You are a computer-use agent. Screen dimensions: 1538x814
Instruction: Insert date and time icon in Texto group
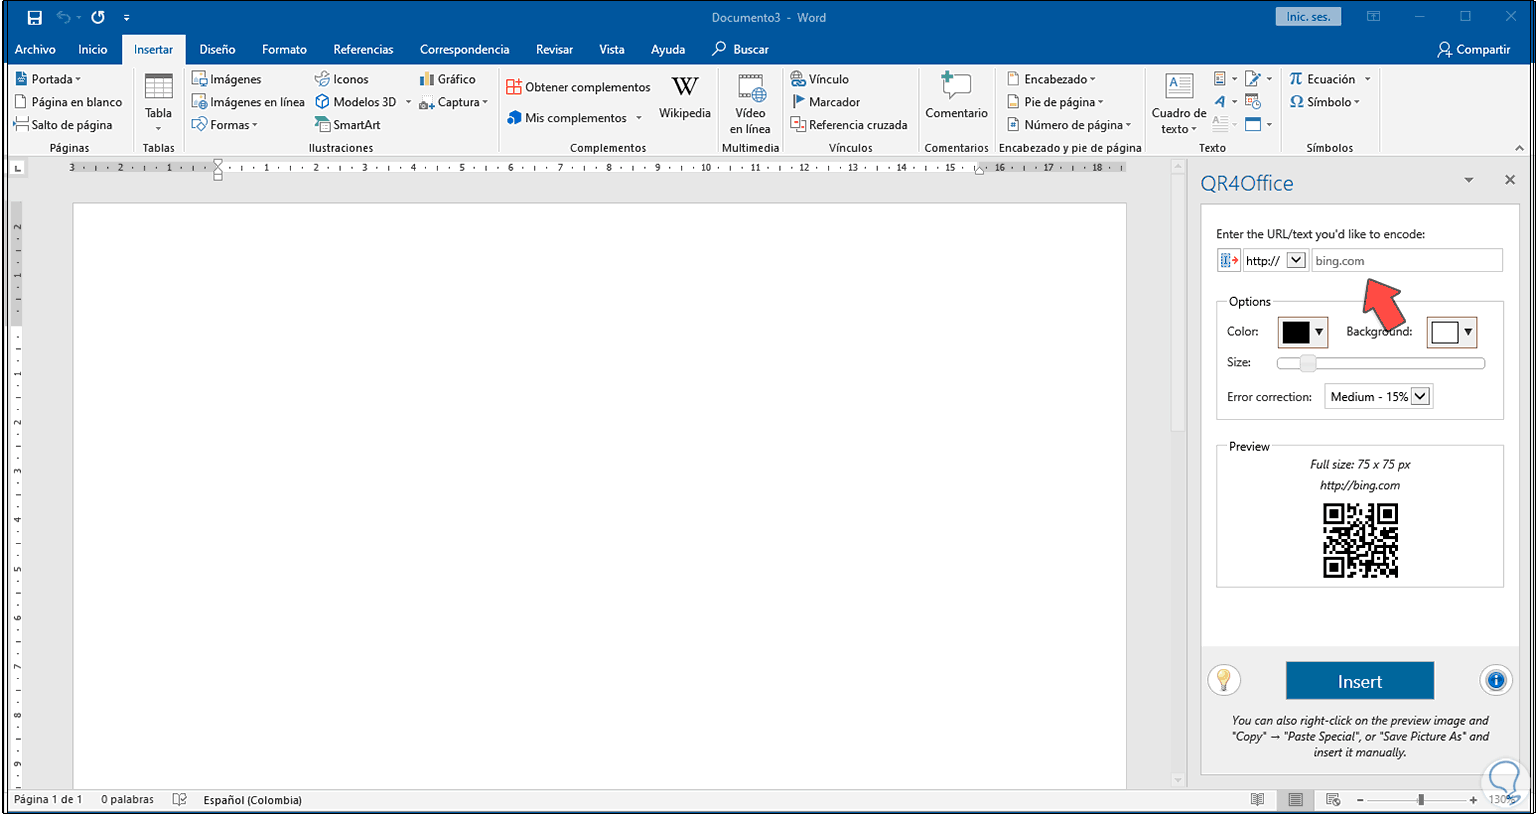coord(1253,101)
